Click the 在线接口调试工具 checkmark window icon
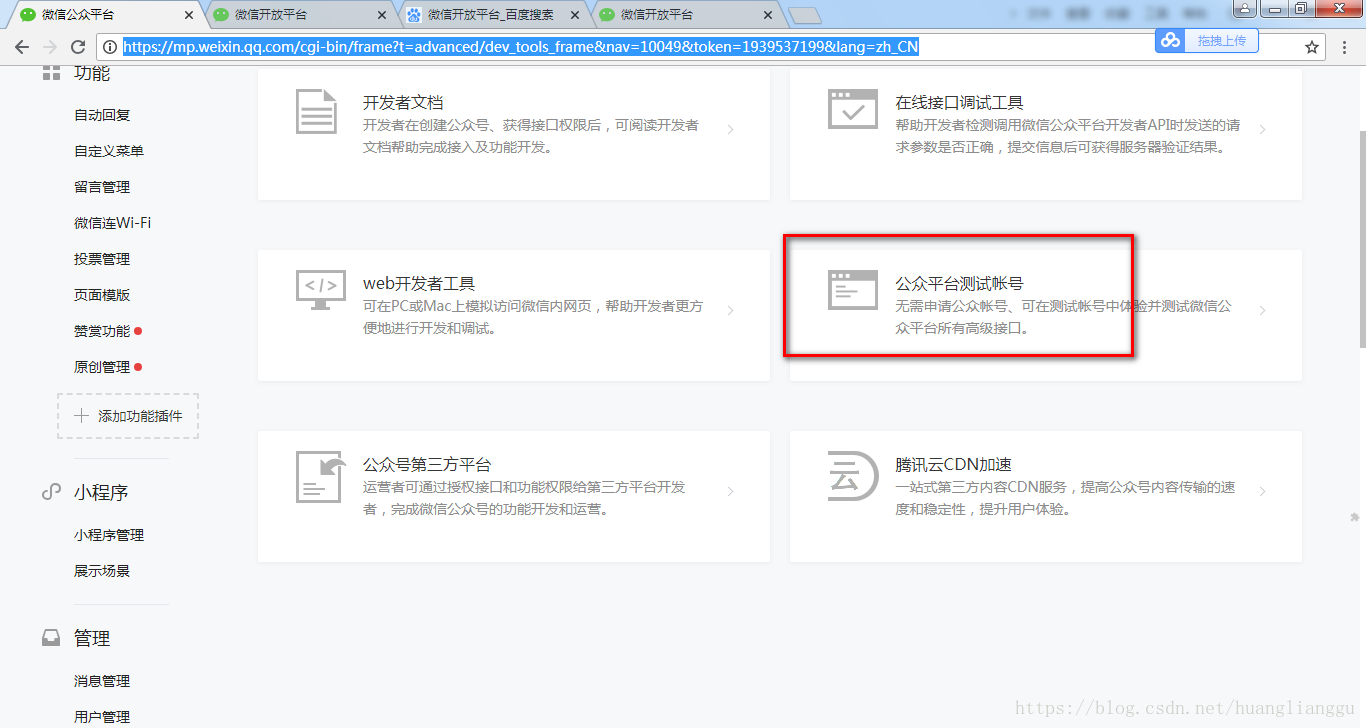1366x728 pixels. [x=853, y=109]
